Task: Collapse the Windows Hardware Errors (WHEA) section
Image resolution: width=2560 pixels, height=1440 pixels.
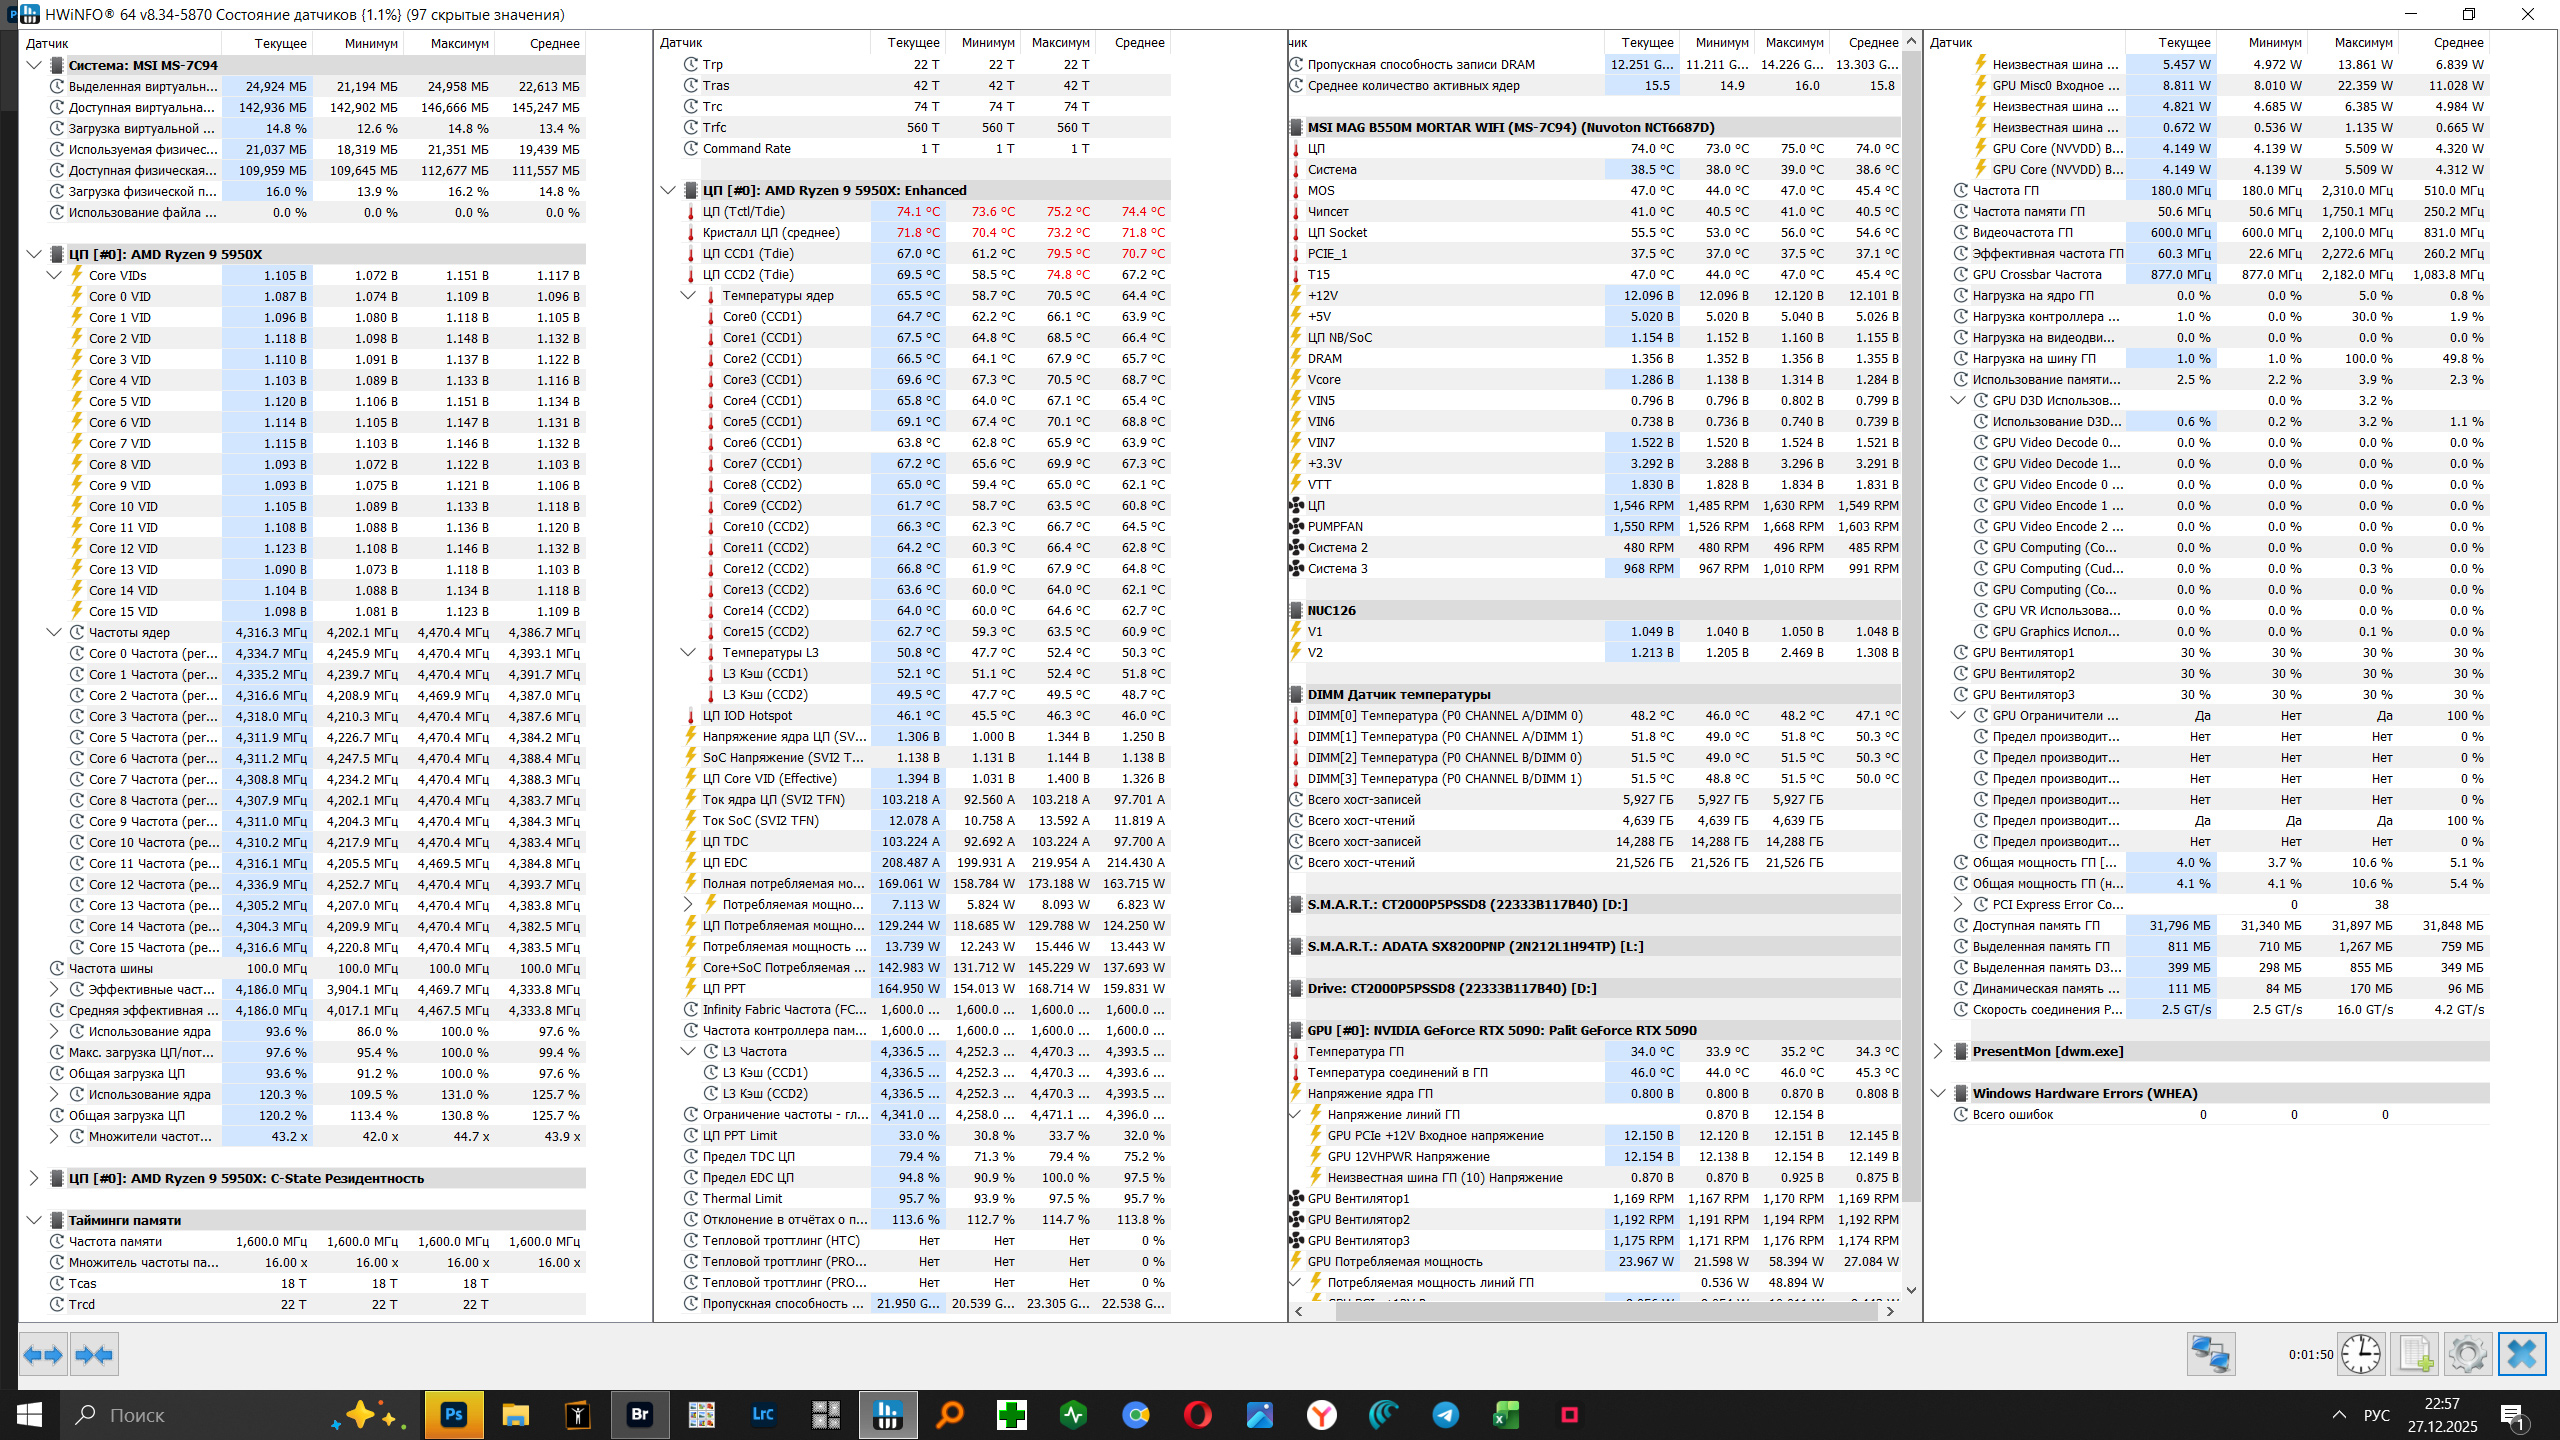Action: point(1937,1093)
